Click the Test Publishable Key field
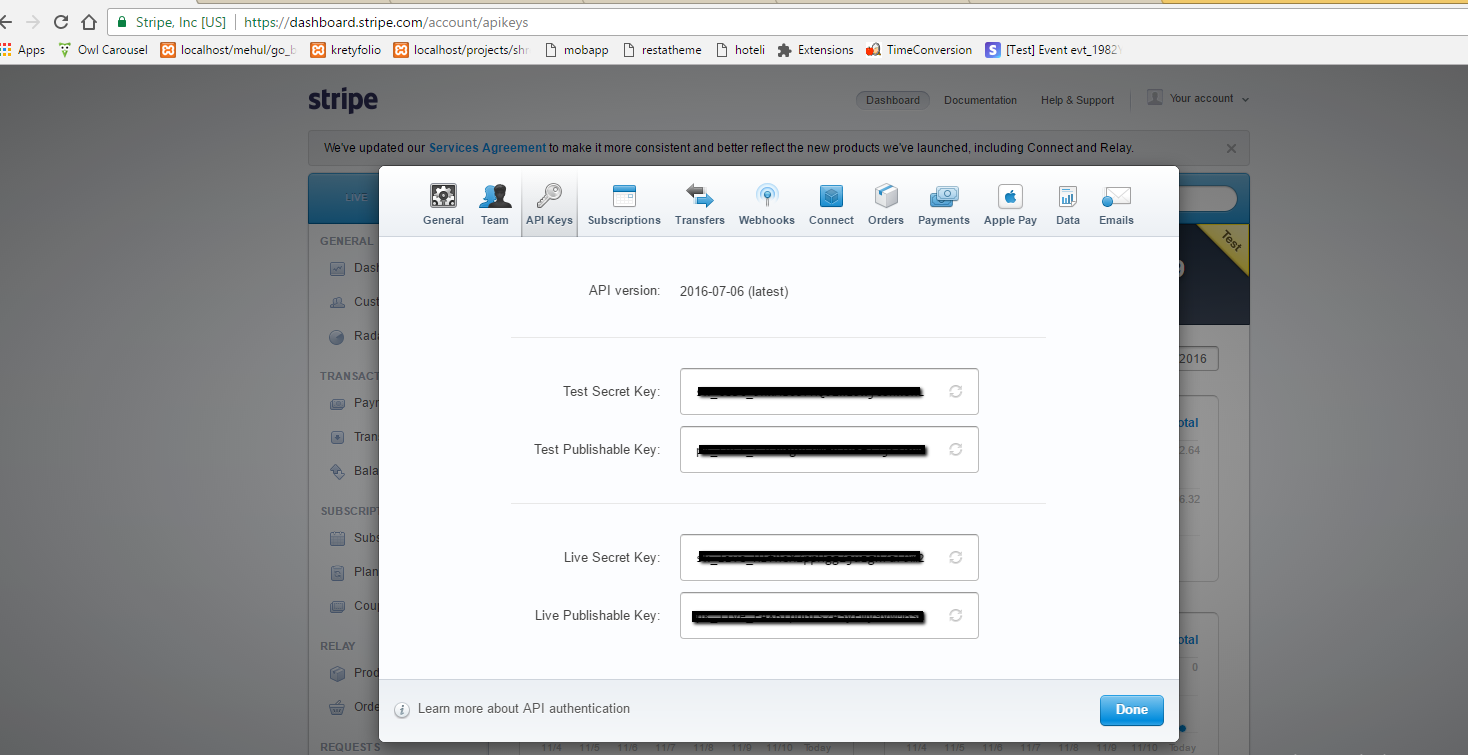 click(x=810, y=450)
